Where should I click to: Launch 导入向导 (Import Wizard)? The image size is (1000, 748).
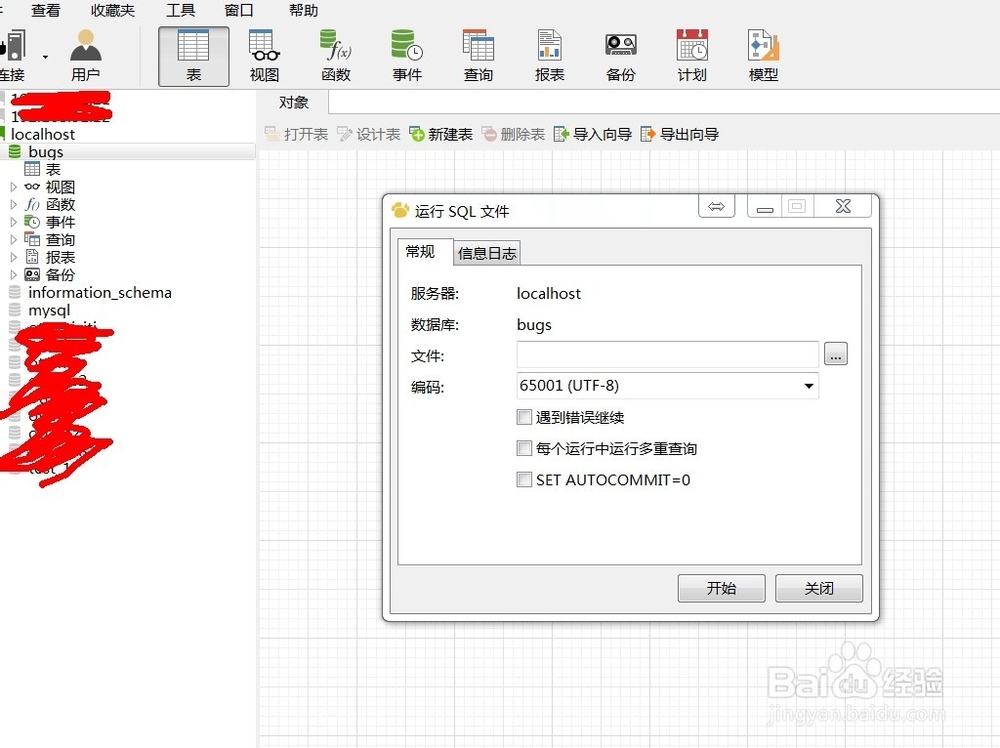pyautogui.click(x=592, y=134)
